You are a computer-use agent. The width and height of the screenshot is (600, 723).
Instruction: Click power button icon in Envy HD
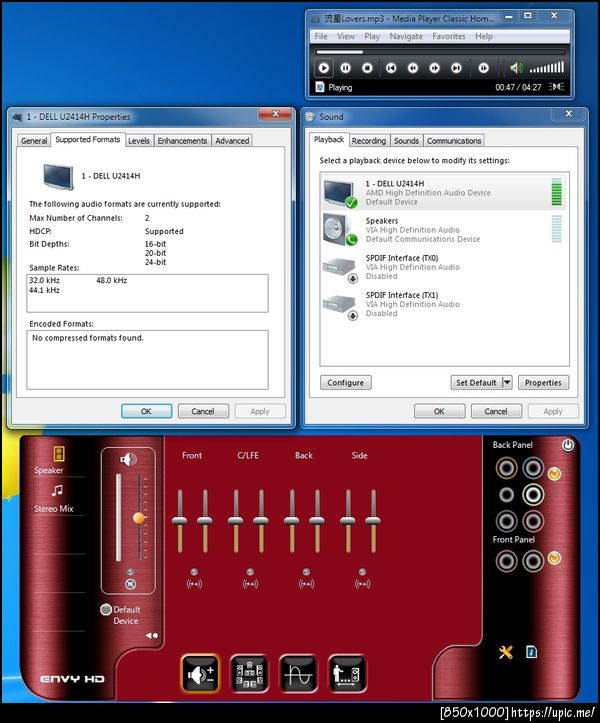pos(568,445)
